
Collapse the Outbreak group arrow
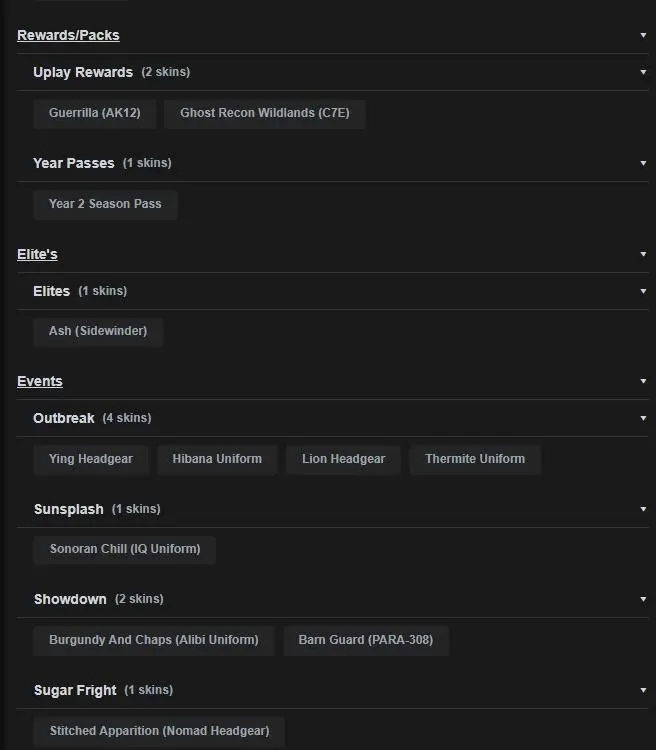pyautogui.click(x=643, y=418)
